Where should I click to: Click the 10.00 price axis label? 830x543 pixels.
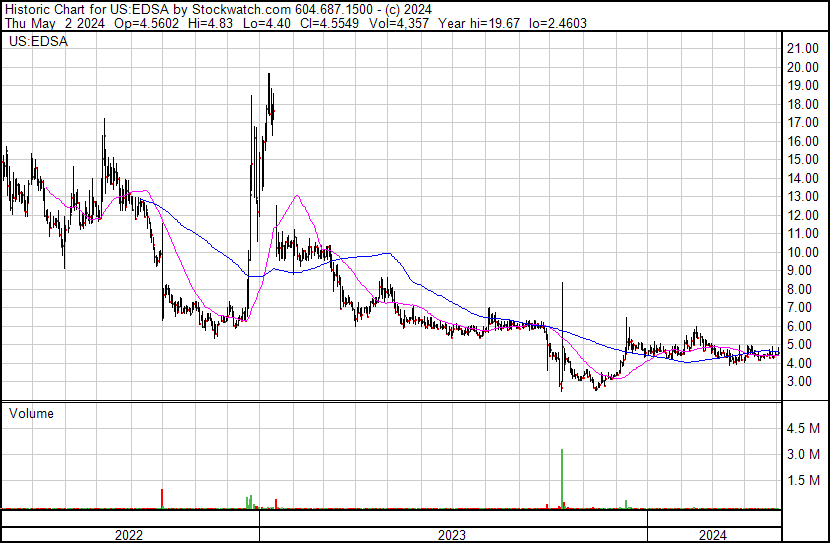click(x=804, y=252)
